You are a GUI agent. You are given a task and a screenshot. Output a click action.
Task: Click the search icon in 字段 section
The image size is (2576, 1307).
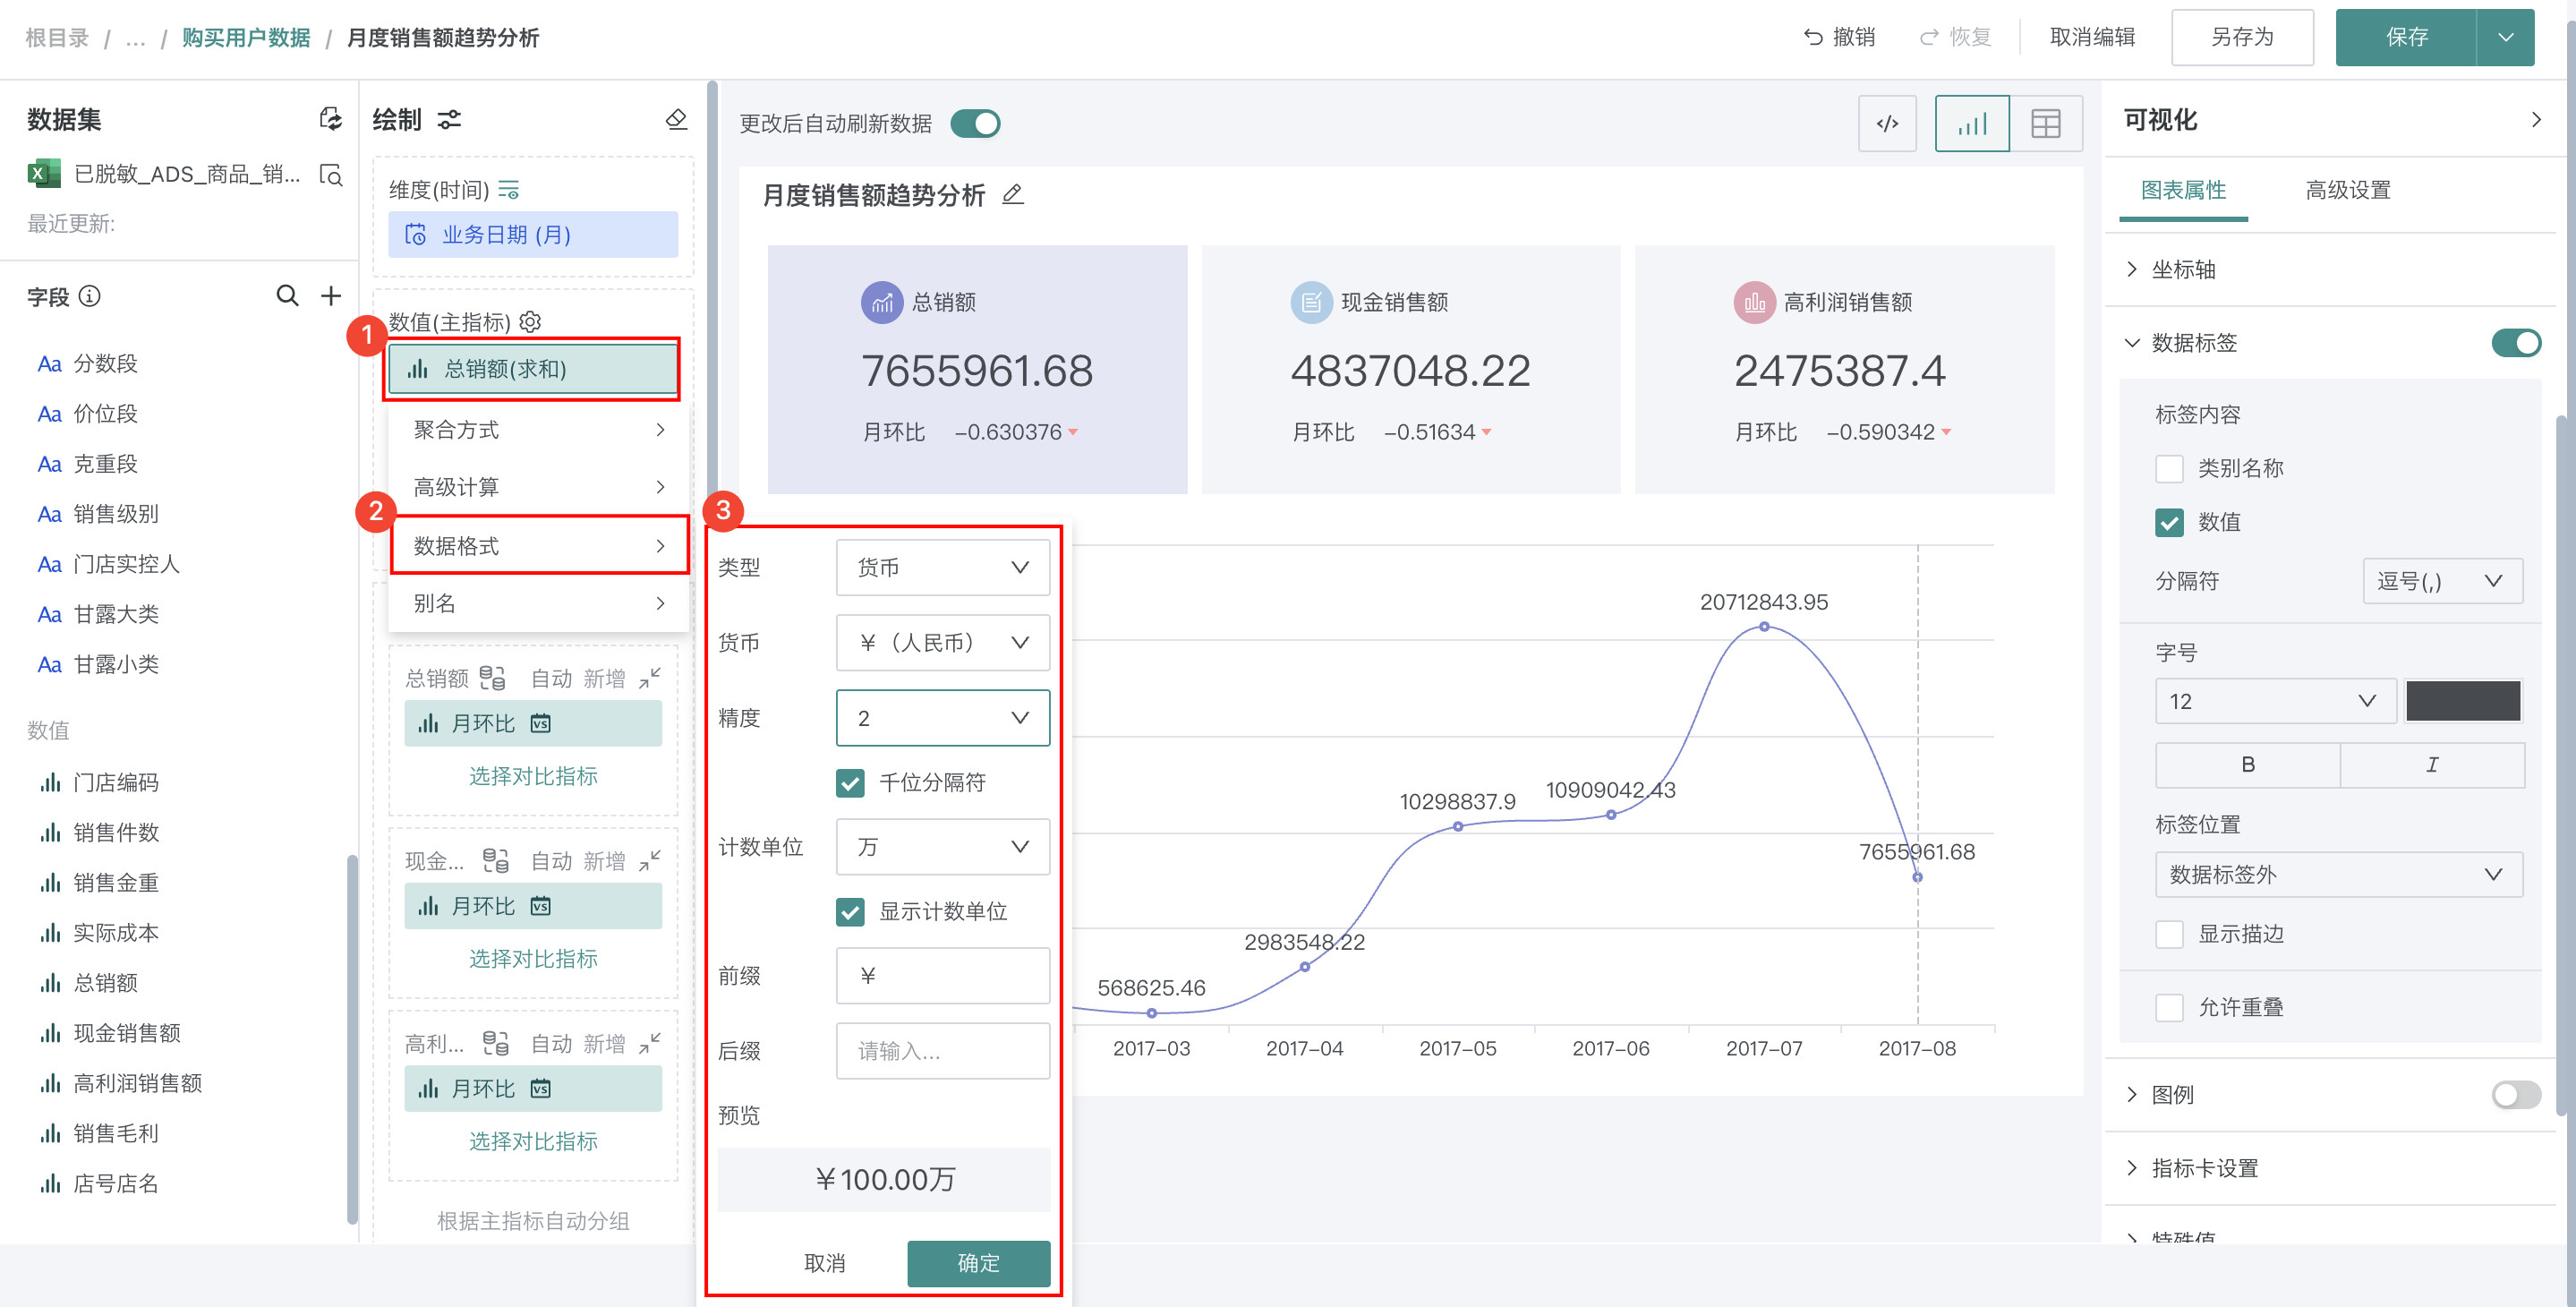click(287, 296)
